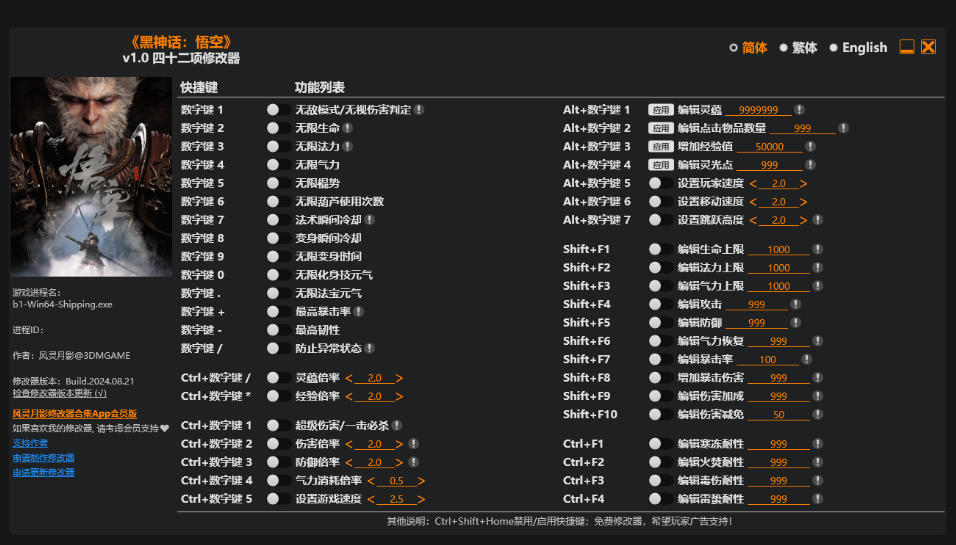
Task: Open the info tip for 编辑灵蕴
Action: [799, 110]
